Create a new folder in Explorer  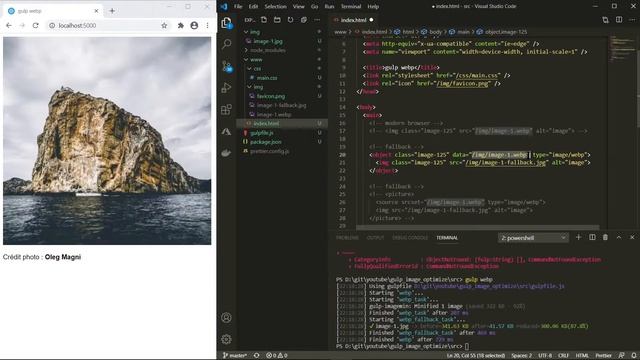coord(277,20)
